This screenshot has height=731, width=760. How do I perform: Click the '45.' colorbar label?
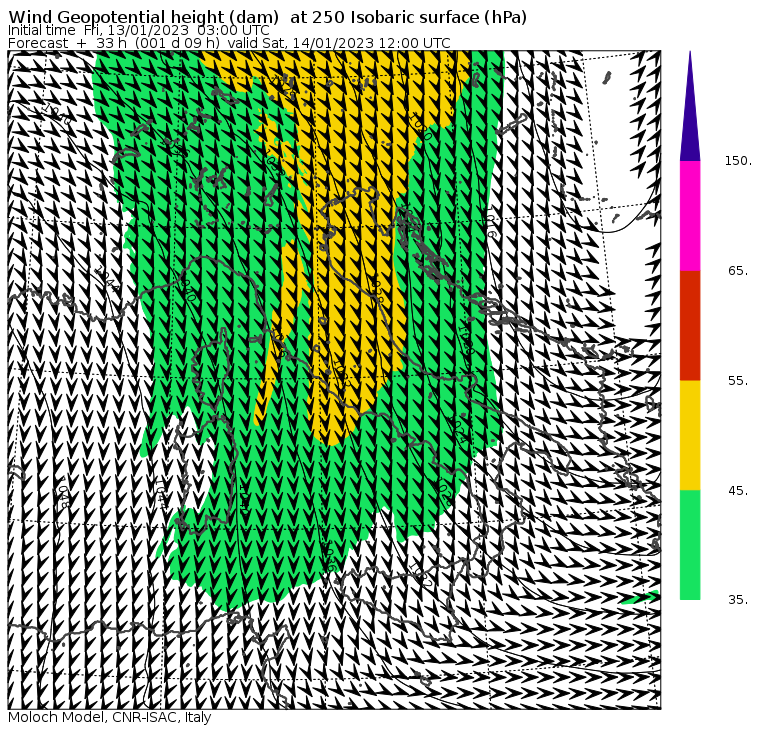738,491
